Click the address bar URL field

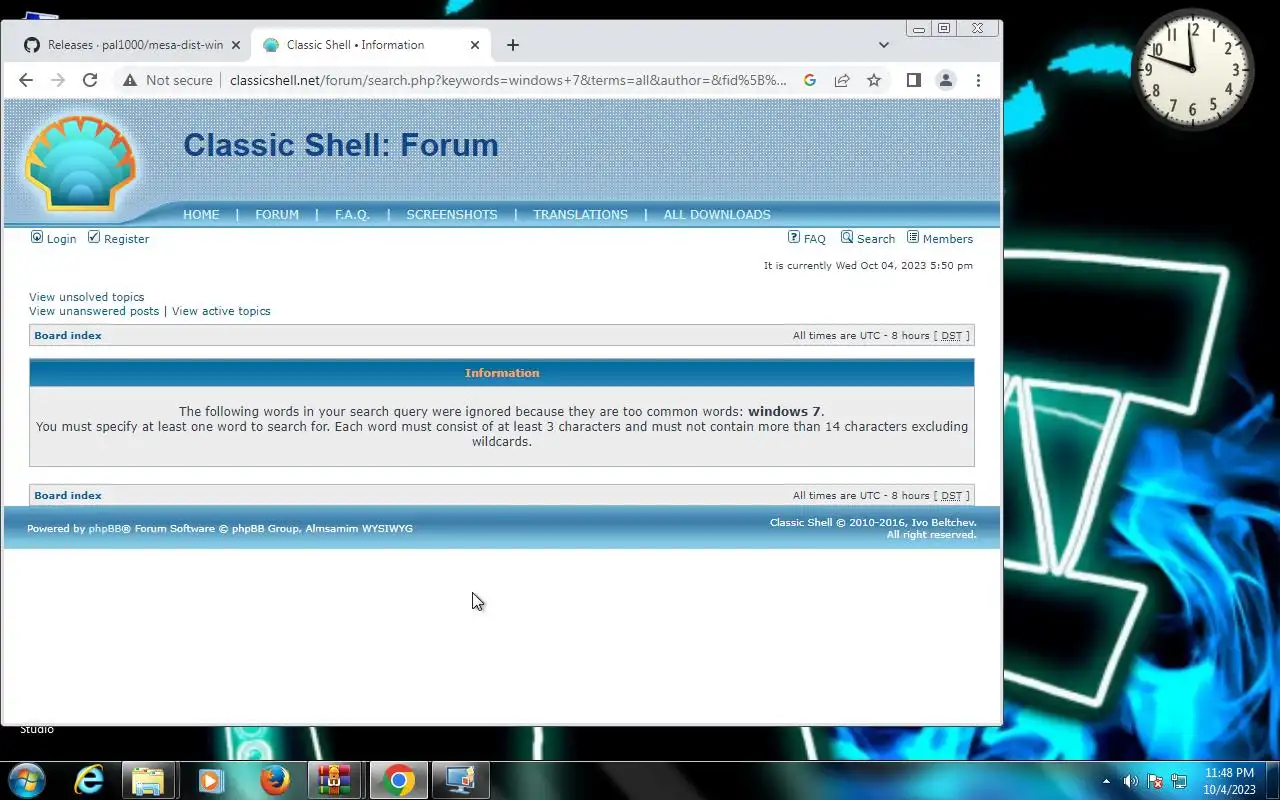pyautogui.click(x=508, y=80)
